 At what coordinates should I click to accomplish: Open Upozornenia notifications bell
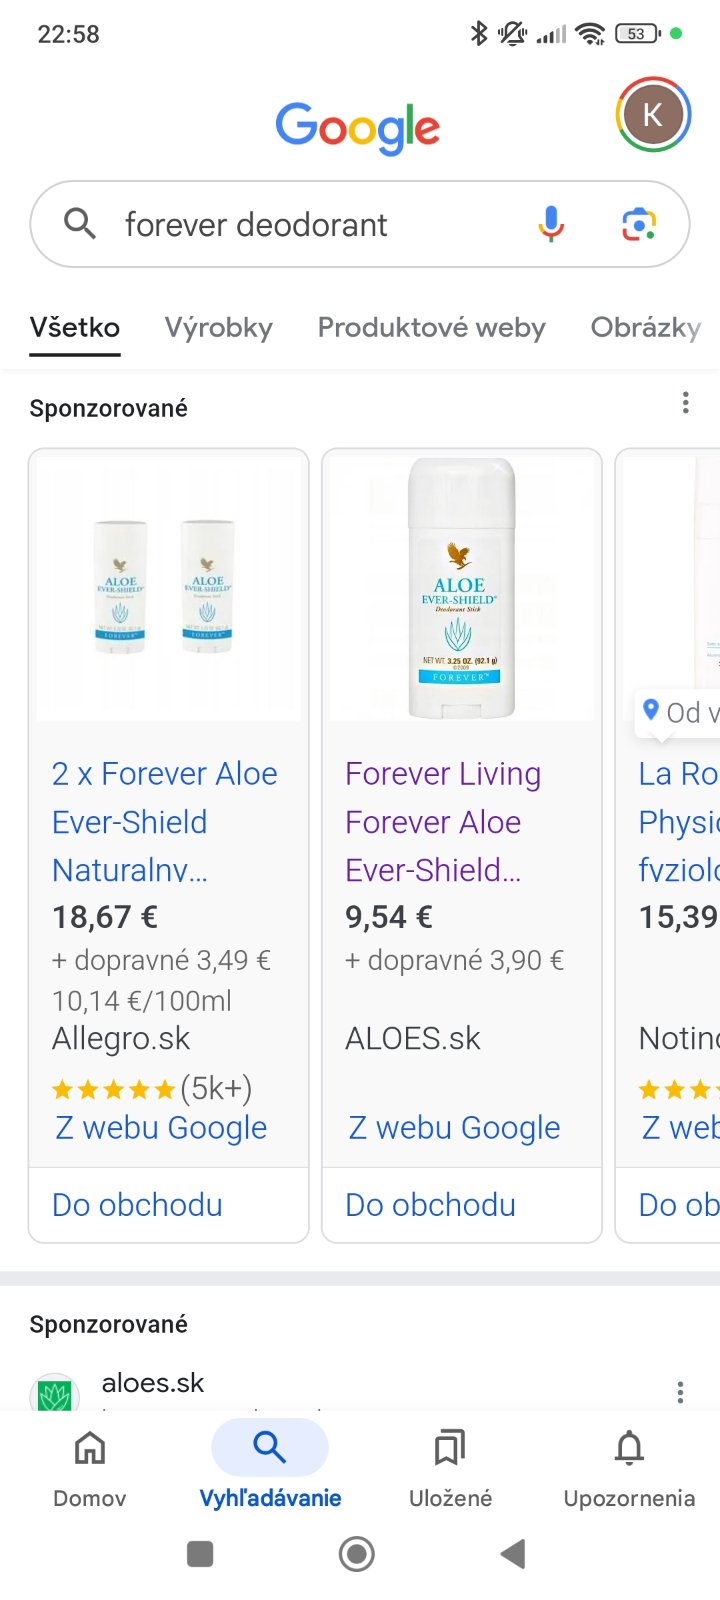(x=629, y=1468)
